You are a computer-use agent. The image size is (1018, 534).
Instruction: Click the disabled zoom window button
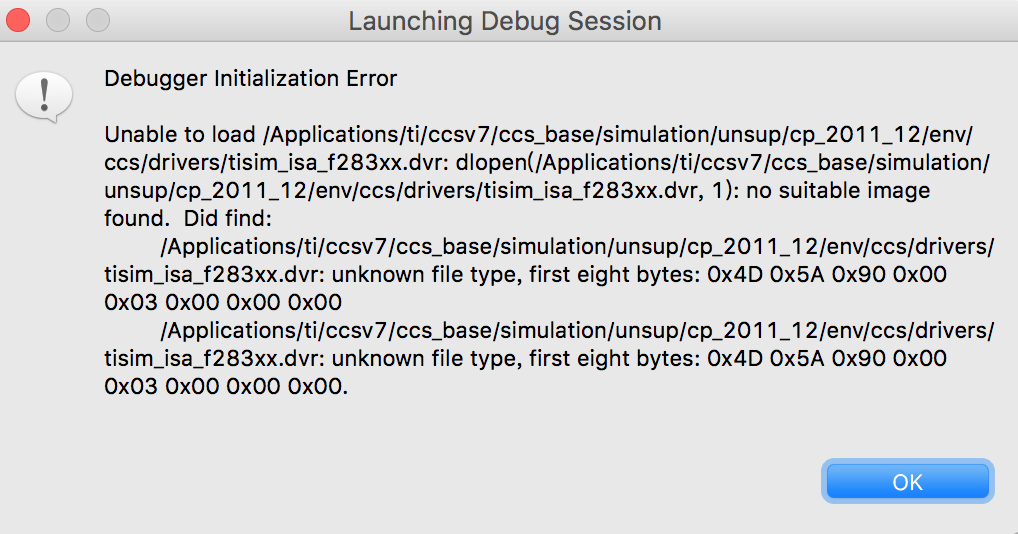97,20
